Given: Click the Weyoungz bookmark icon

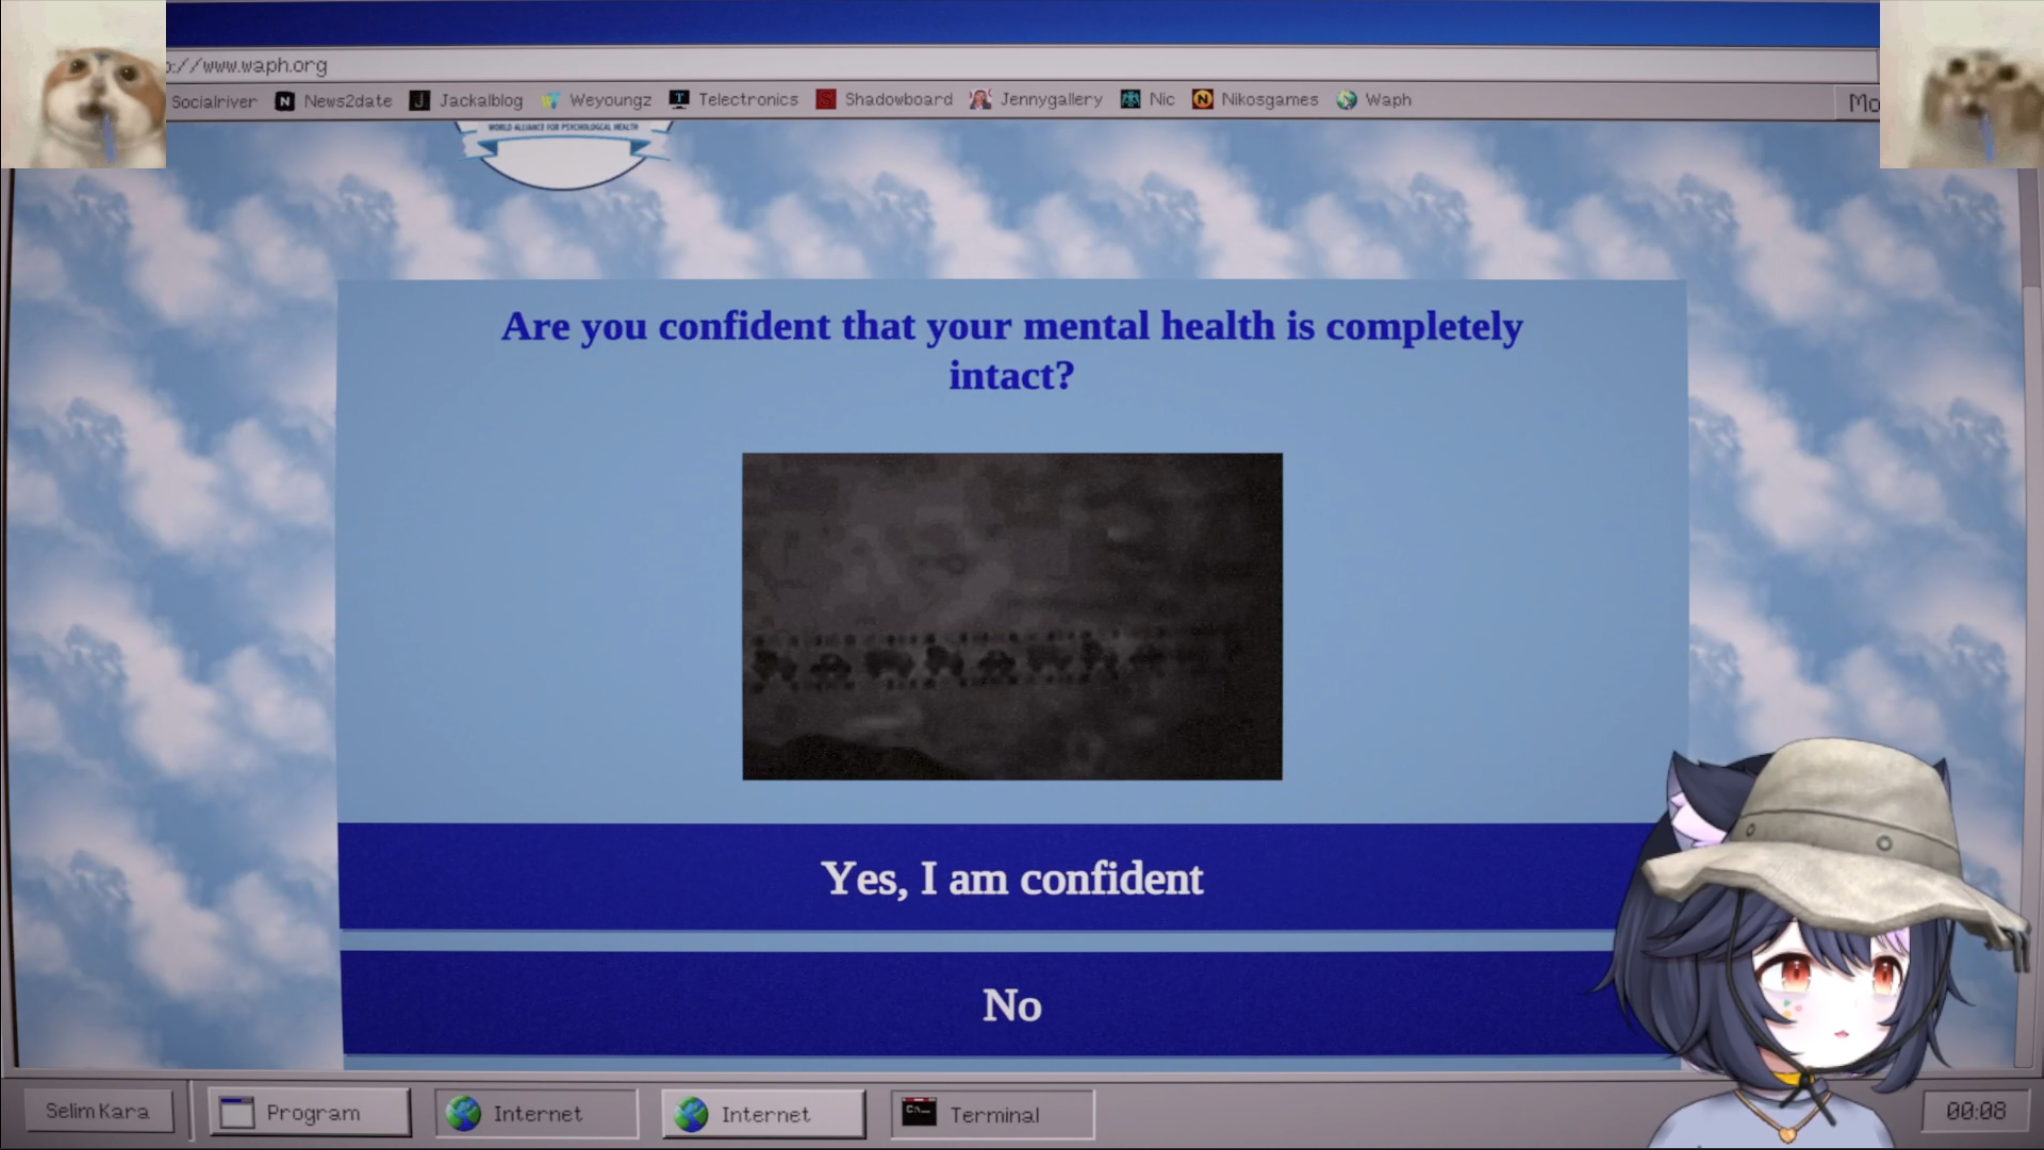Looking at the screenshot, I should (x=550, y=101).
